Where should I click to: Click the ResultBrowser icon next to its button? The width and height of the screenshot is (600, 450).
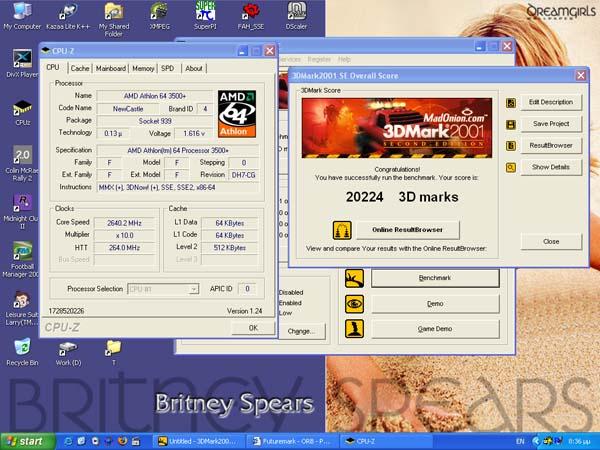(x=511, y=146)
